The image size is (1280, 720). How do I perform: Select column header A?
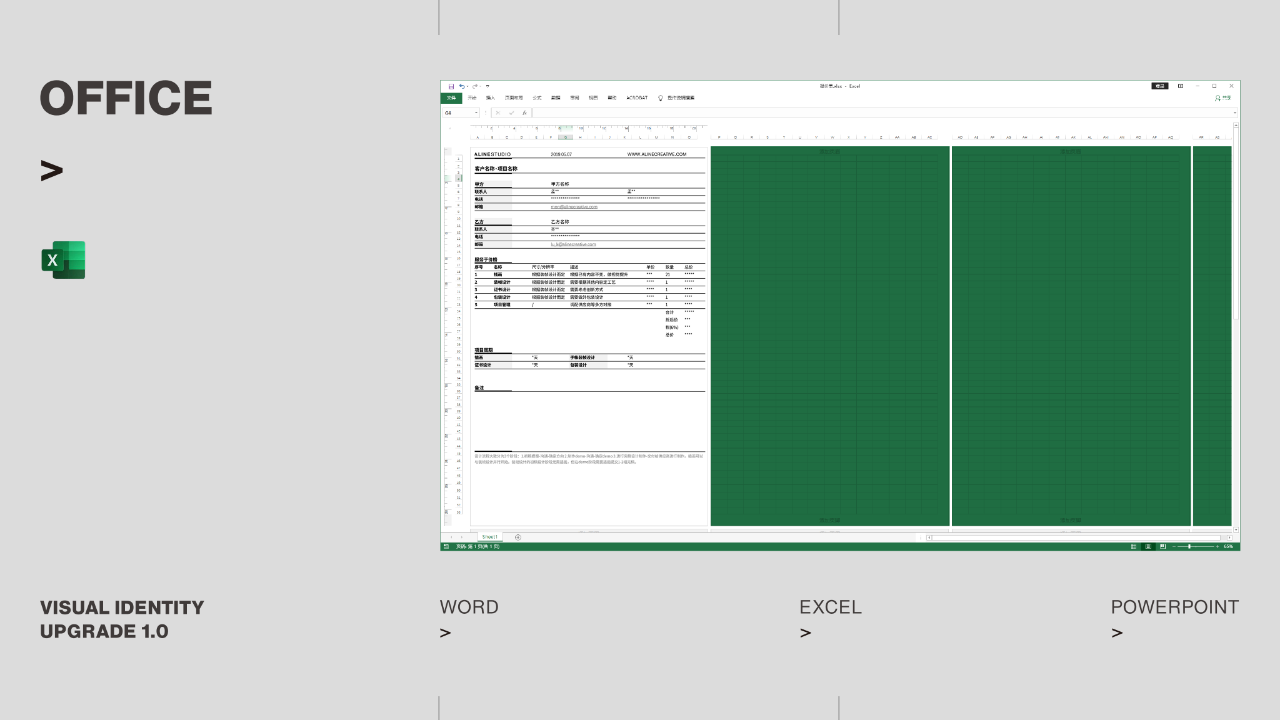point(478,137)
